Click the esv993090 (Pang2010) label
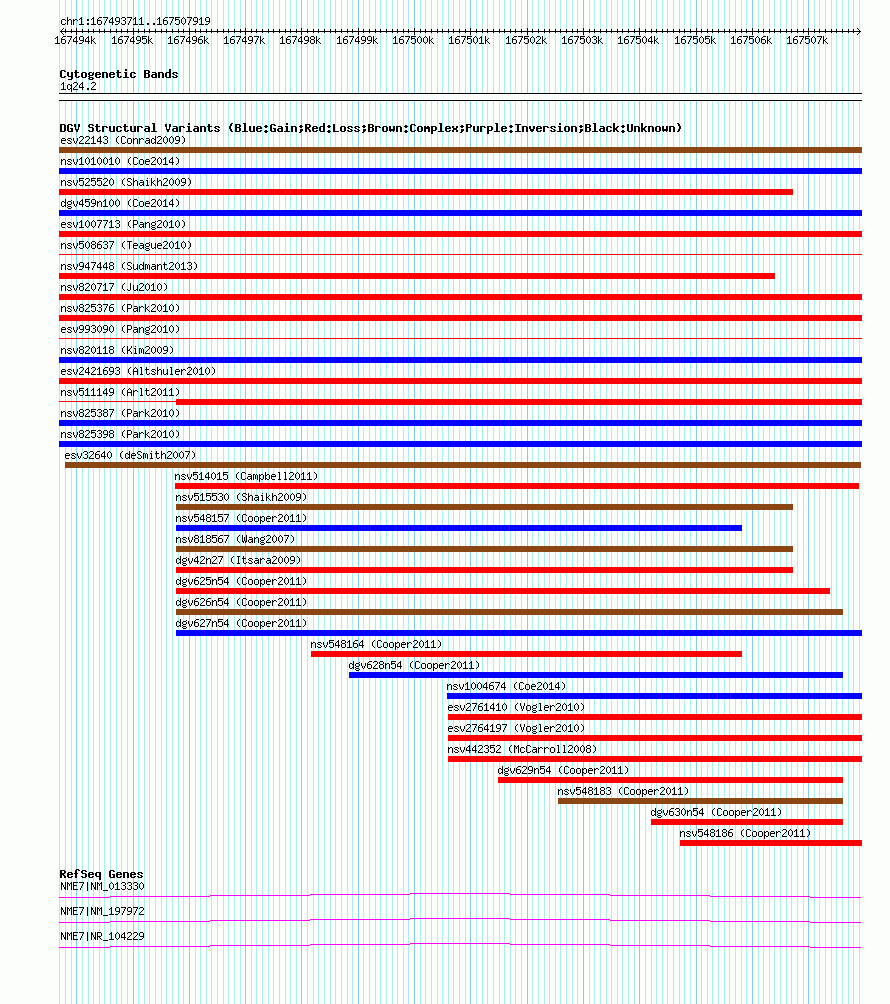 [x=120, y=329]
